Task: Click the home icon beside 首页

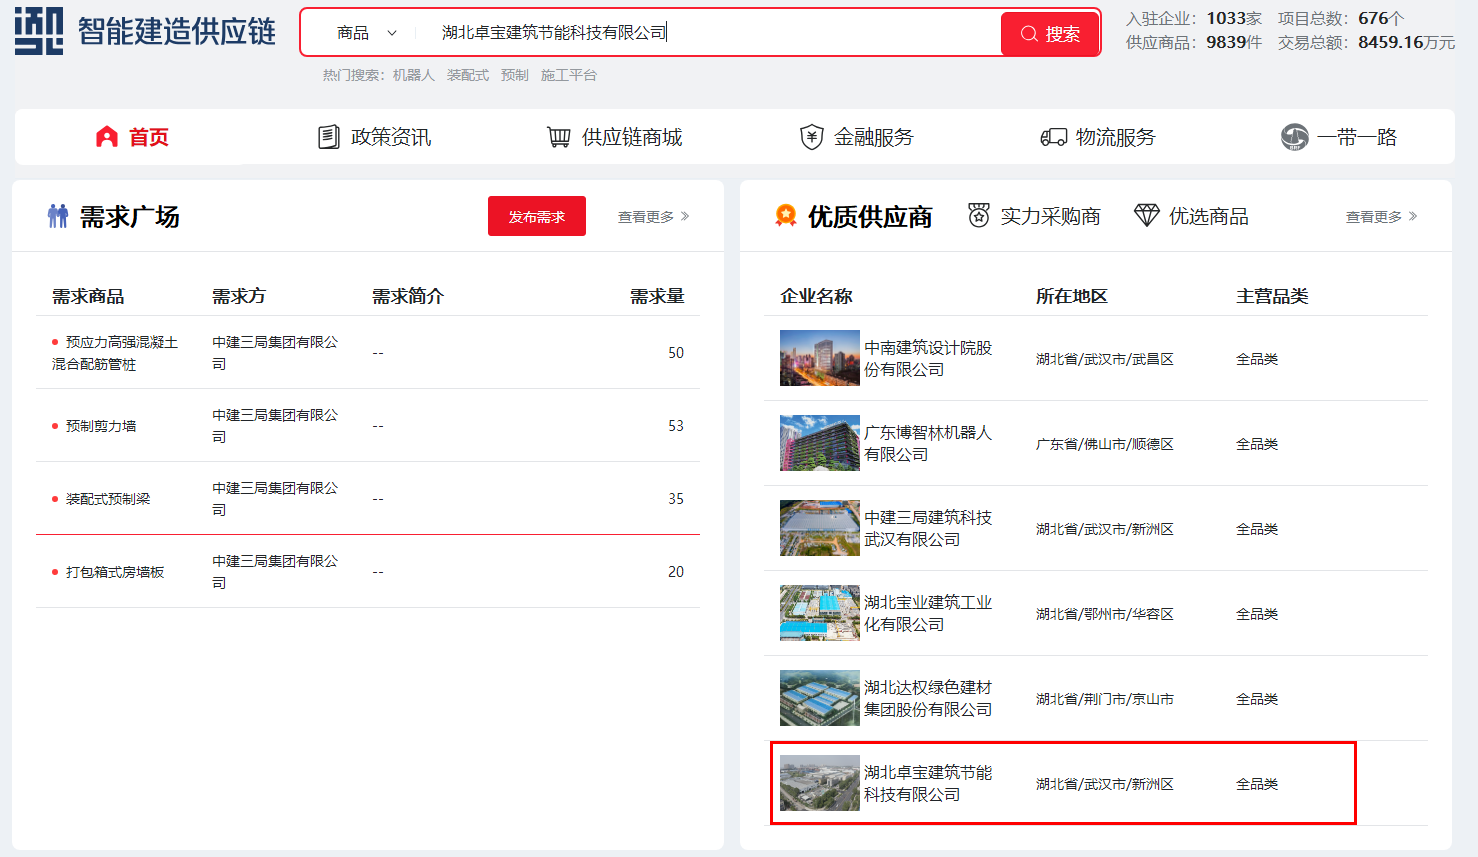Action: click(x=107, y=137)
